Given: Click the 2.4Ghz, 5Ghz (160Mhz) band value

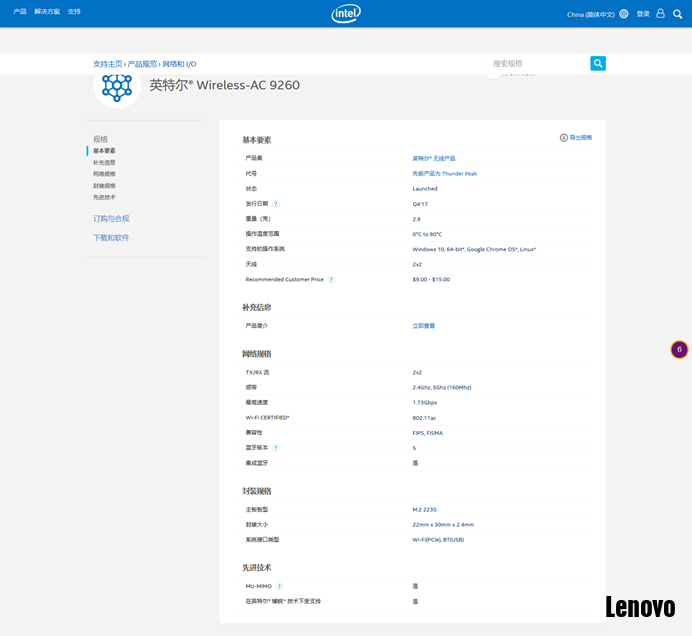Looking at the screenshot, I should [x=442, y=388].
